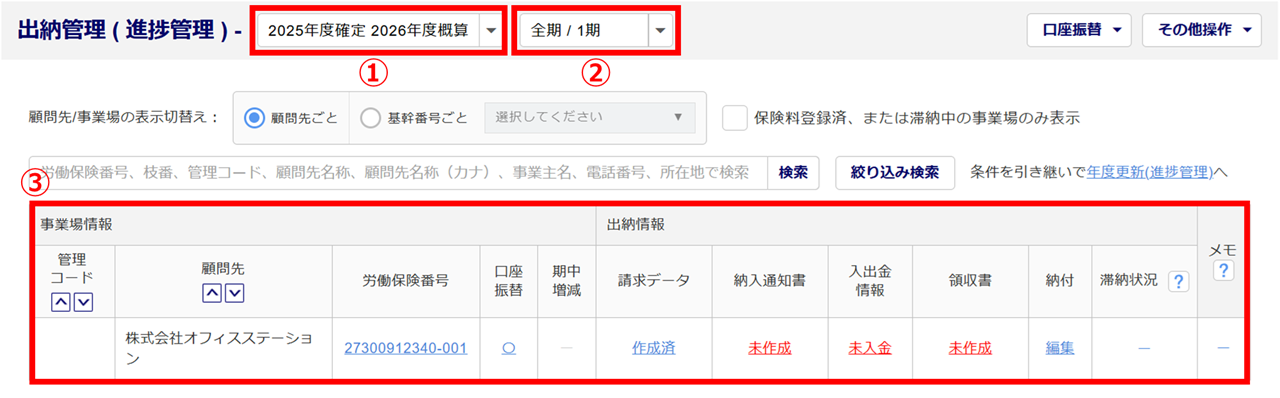This screenshot has height=398, width=1280.
Task: Sort 管理コード ascending with up arrow
Action: tap(60, 303)
